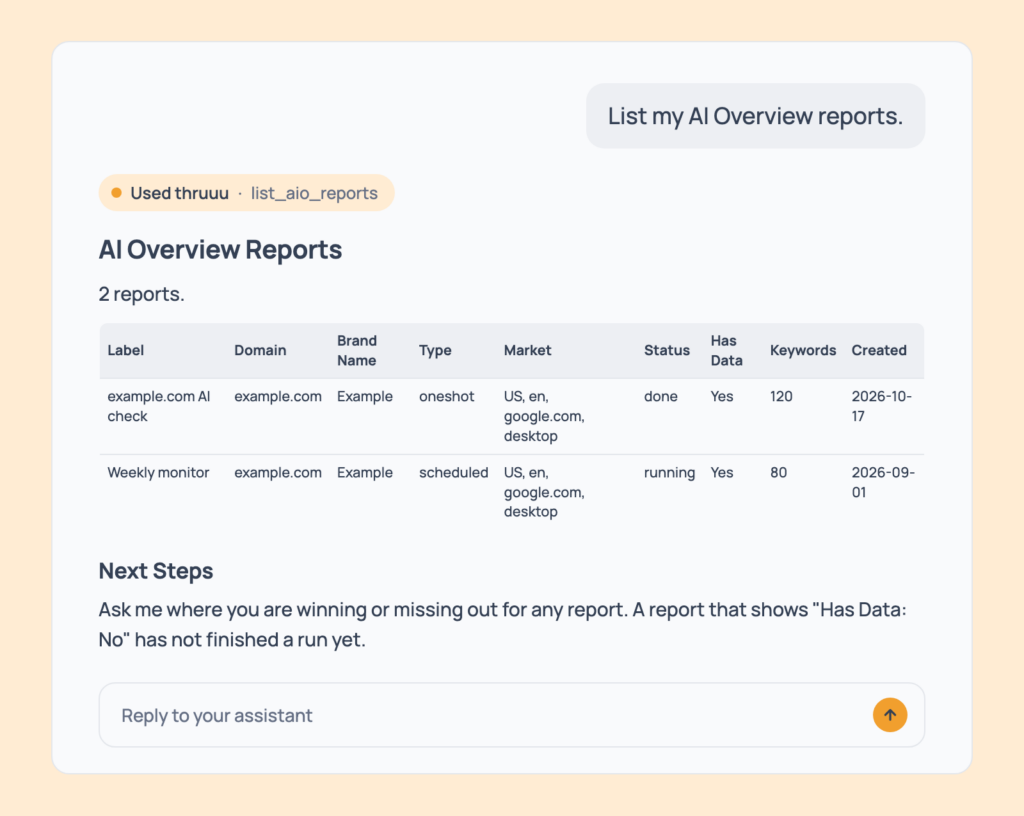Select the 'Weekly monitor' label cell

pos(158,472)
